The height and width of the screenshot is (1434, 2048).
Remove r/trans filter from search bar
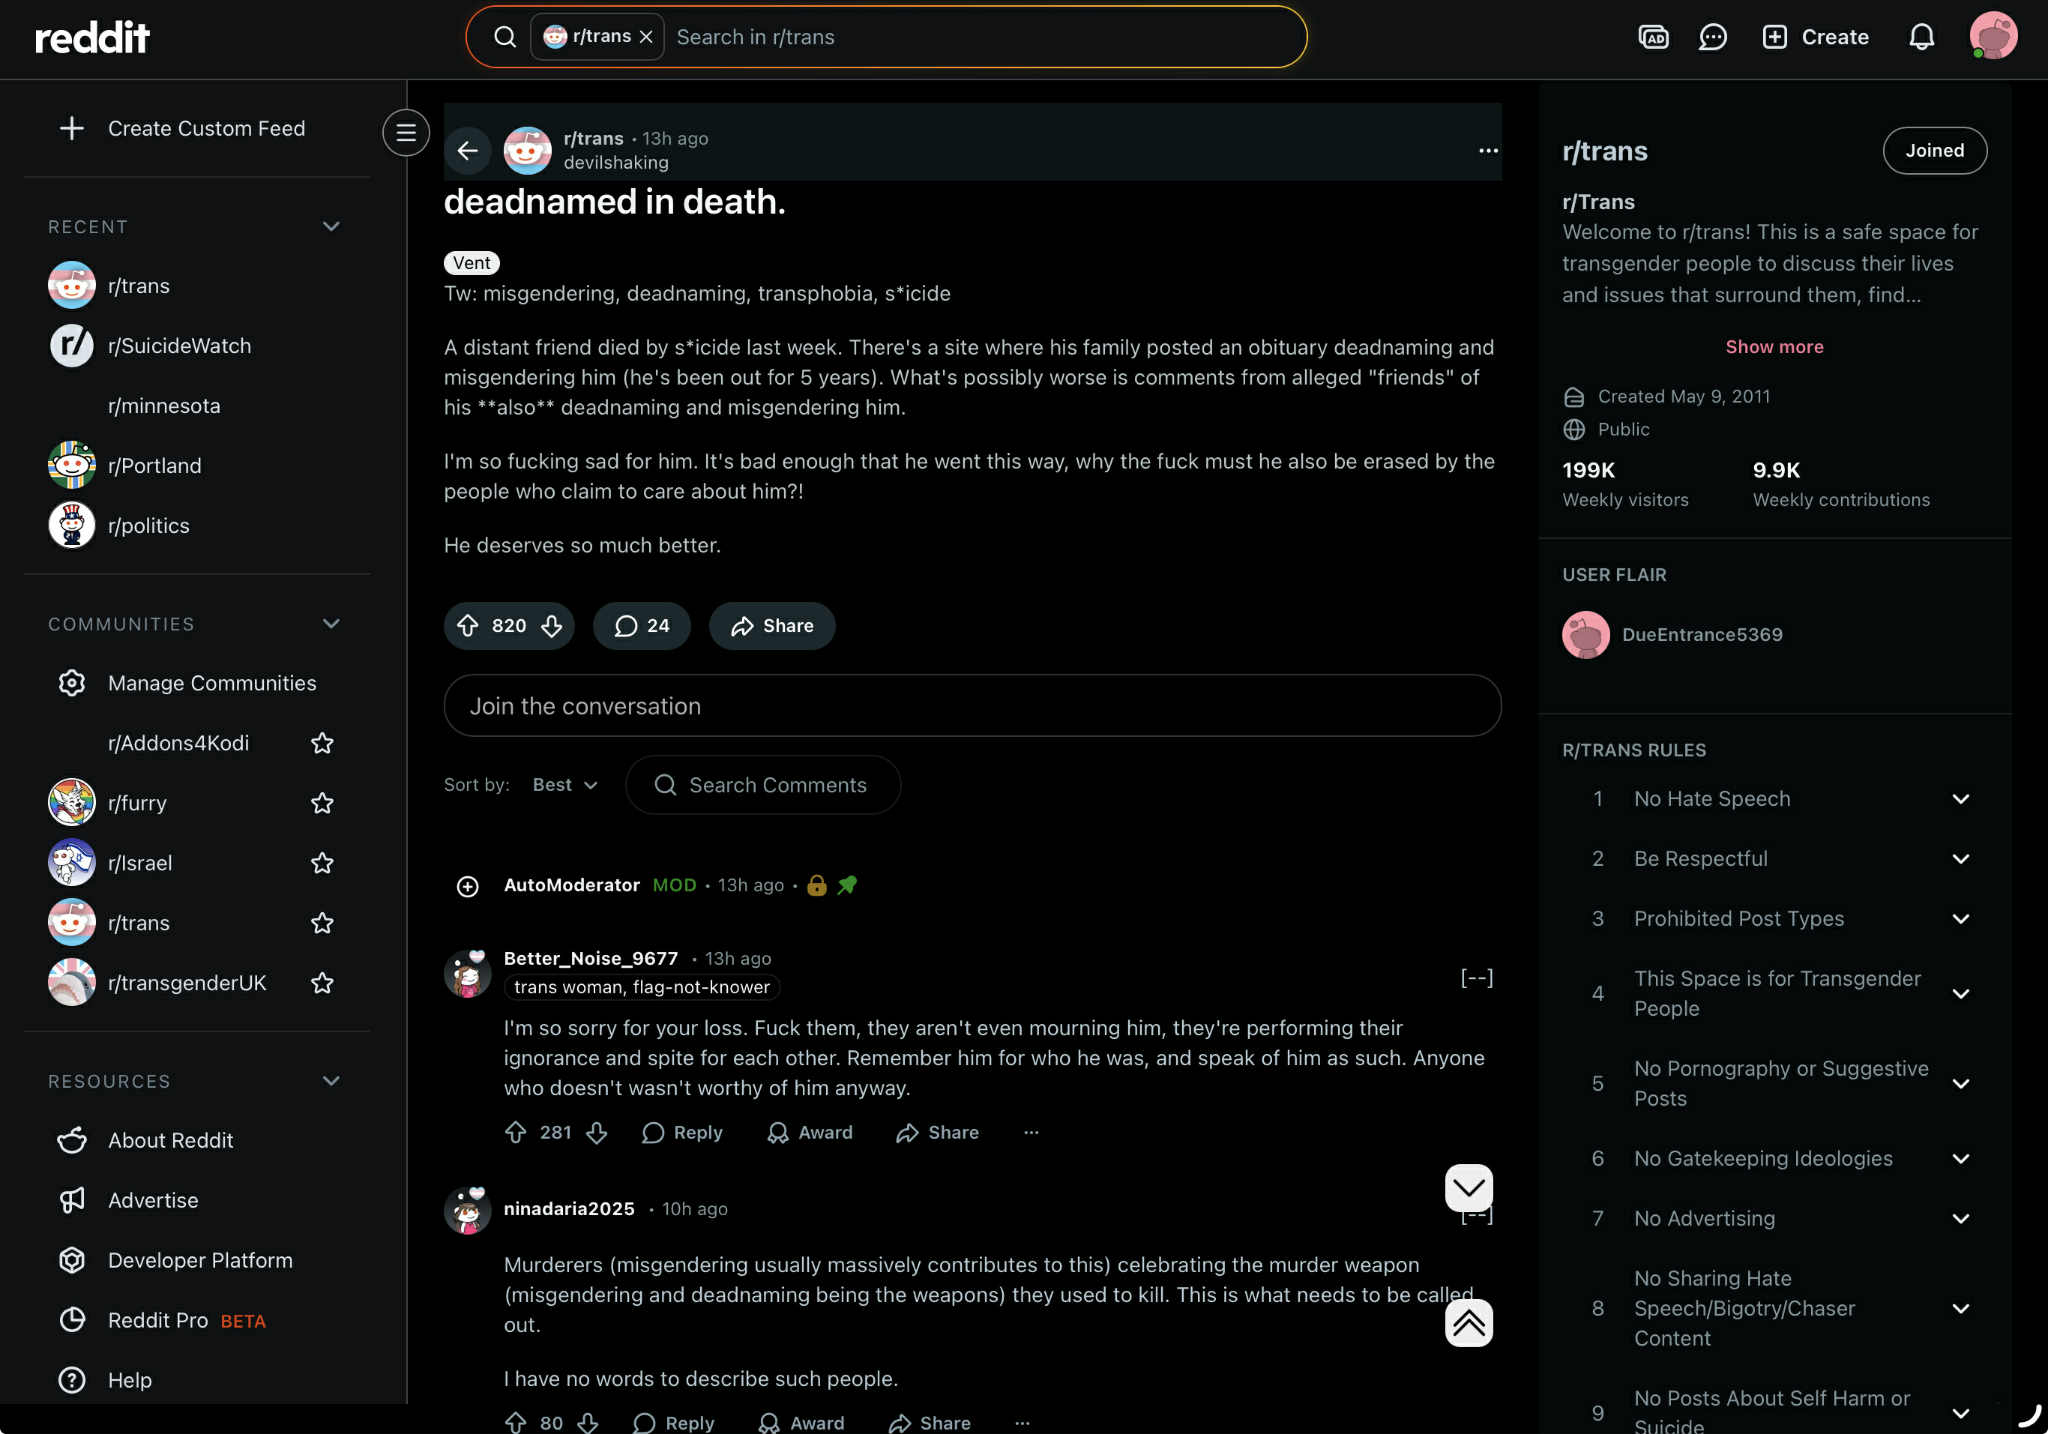(x=646, y=37)
